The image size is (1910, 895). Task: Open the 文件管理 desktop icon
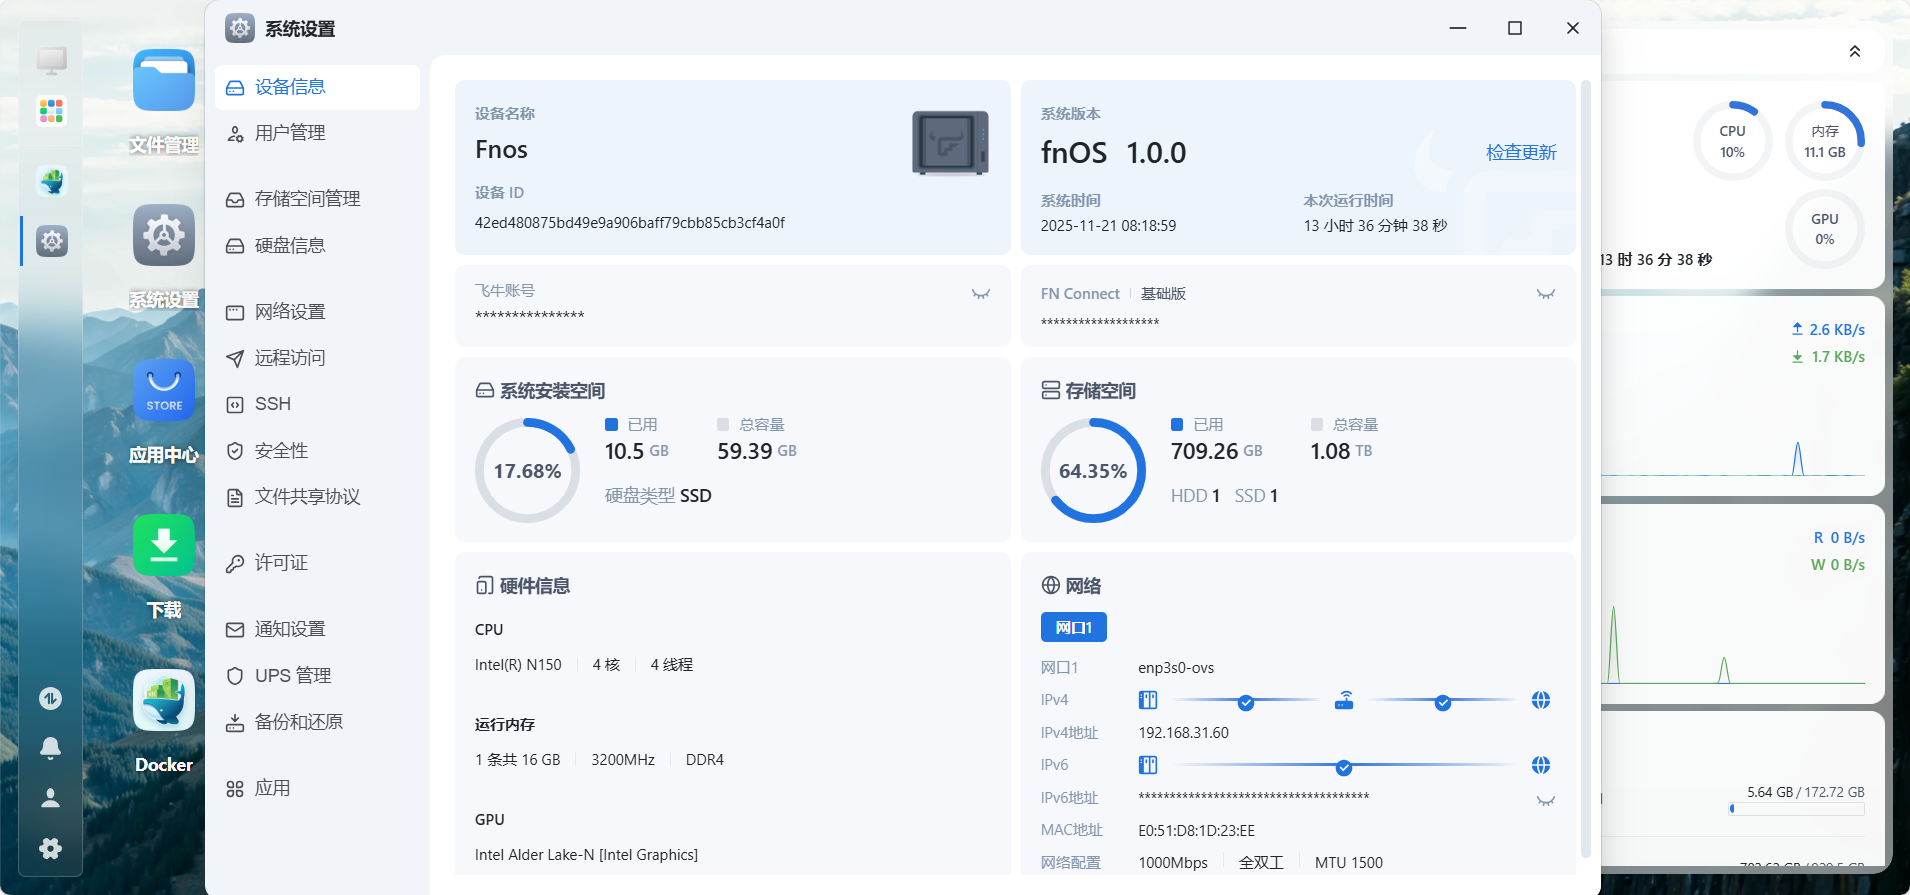click(163, 81)
